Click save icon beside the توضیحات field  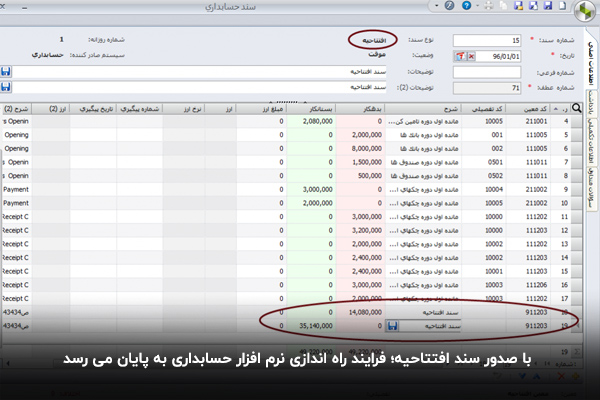6,72
